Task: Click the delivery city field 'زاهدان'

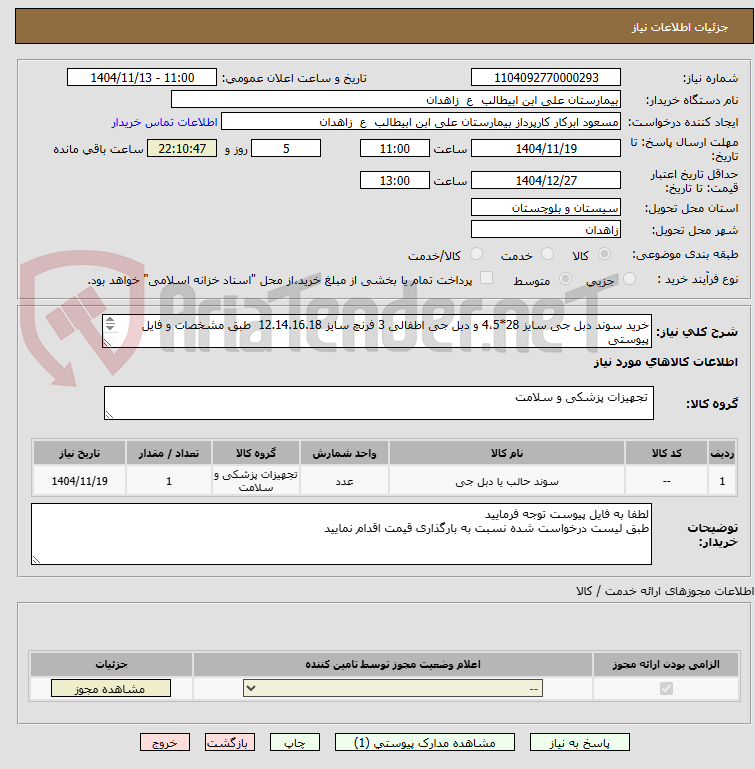Action: tap(546, 230)
